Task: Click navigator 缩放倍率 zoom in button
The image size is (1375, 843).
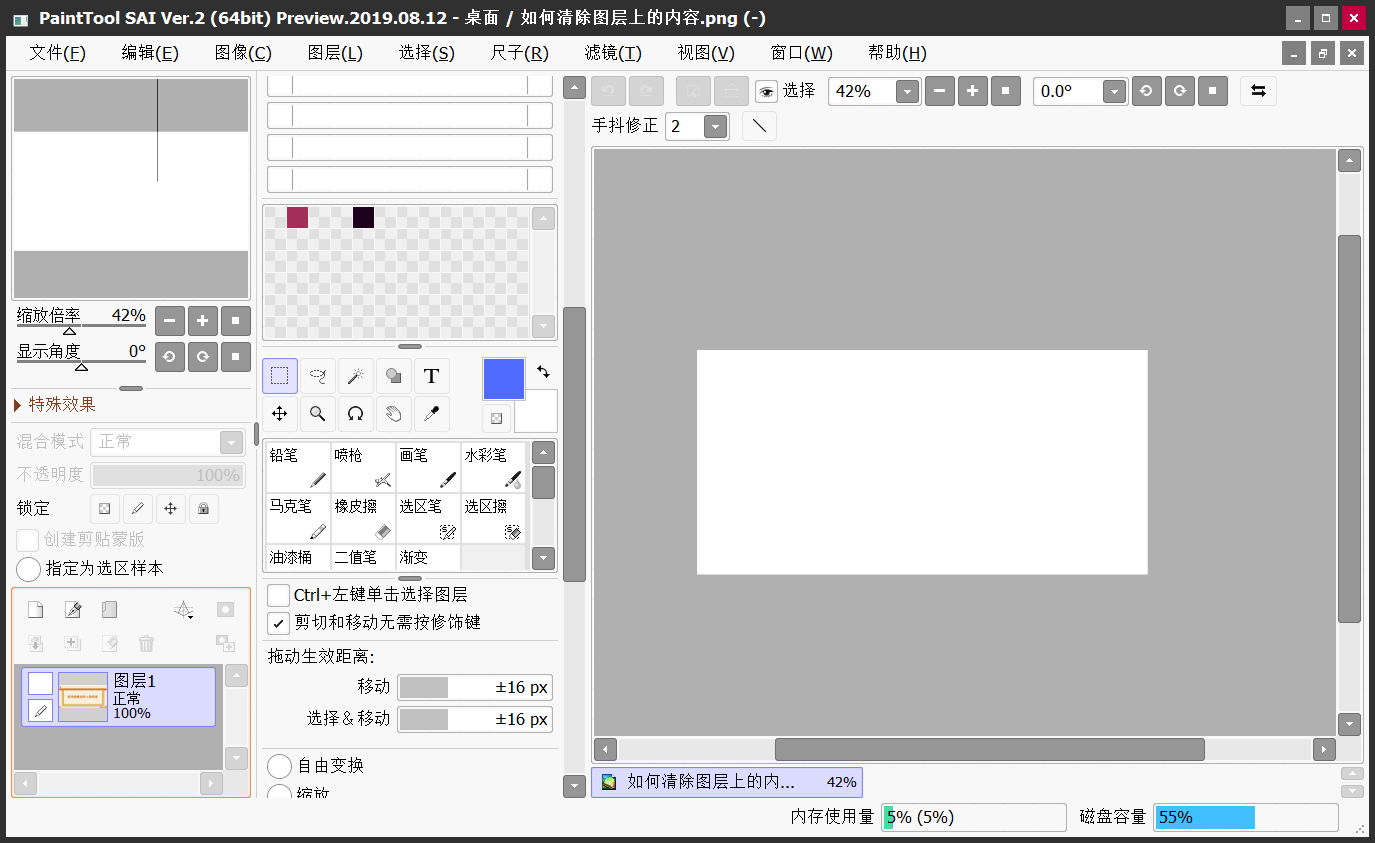Action: tap(203, 322)
